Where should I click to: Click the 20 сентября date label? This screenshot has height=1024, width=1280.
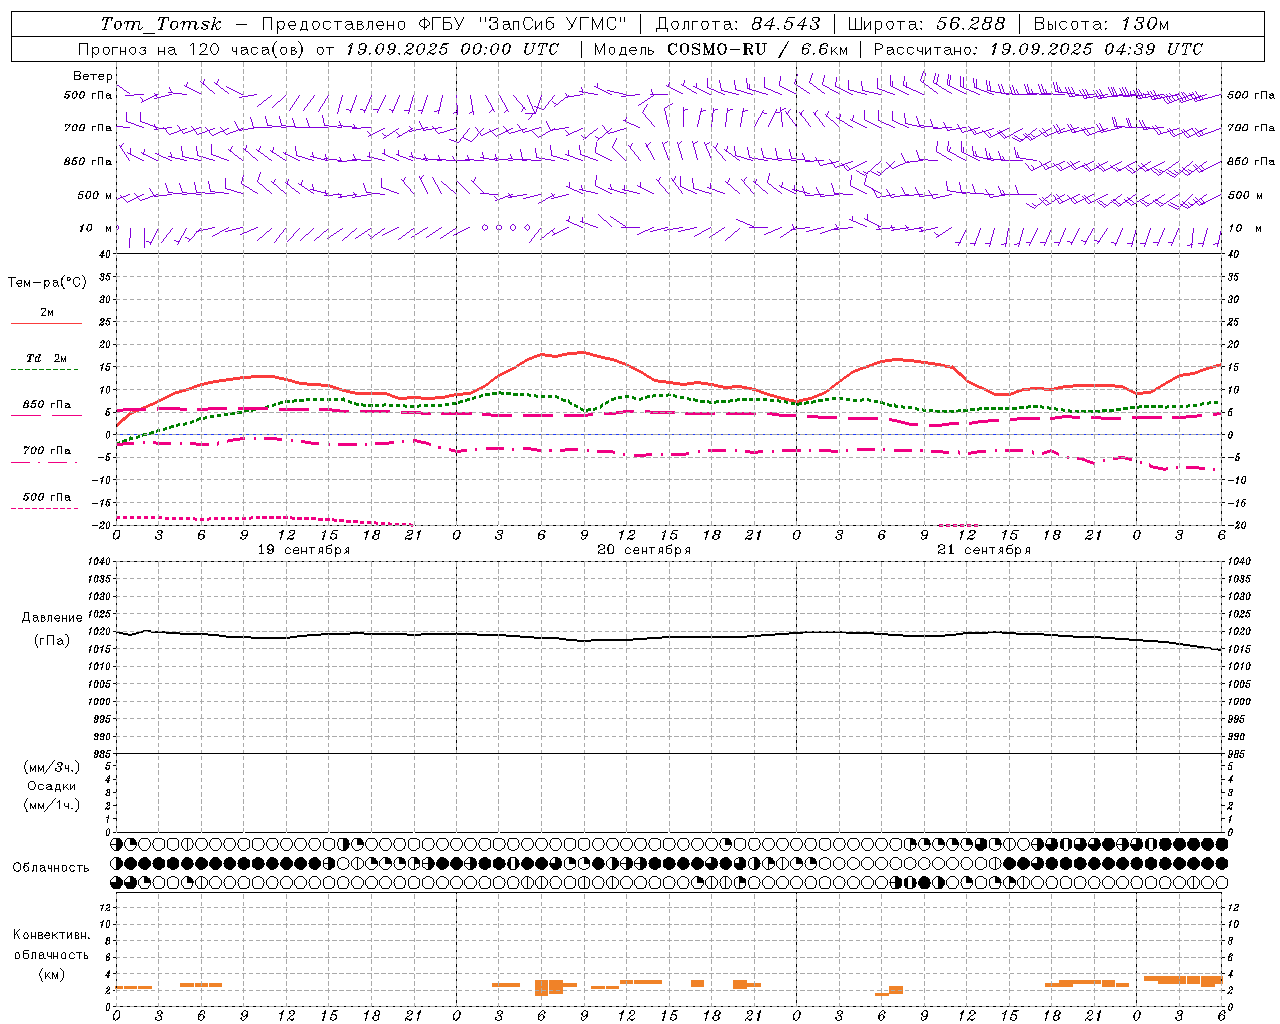coord(644,550)
